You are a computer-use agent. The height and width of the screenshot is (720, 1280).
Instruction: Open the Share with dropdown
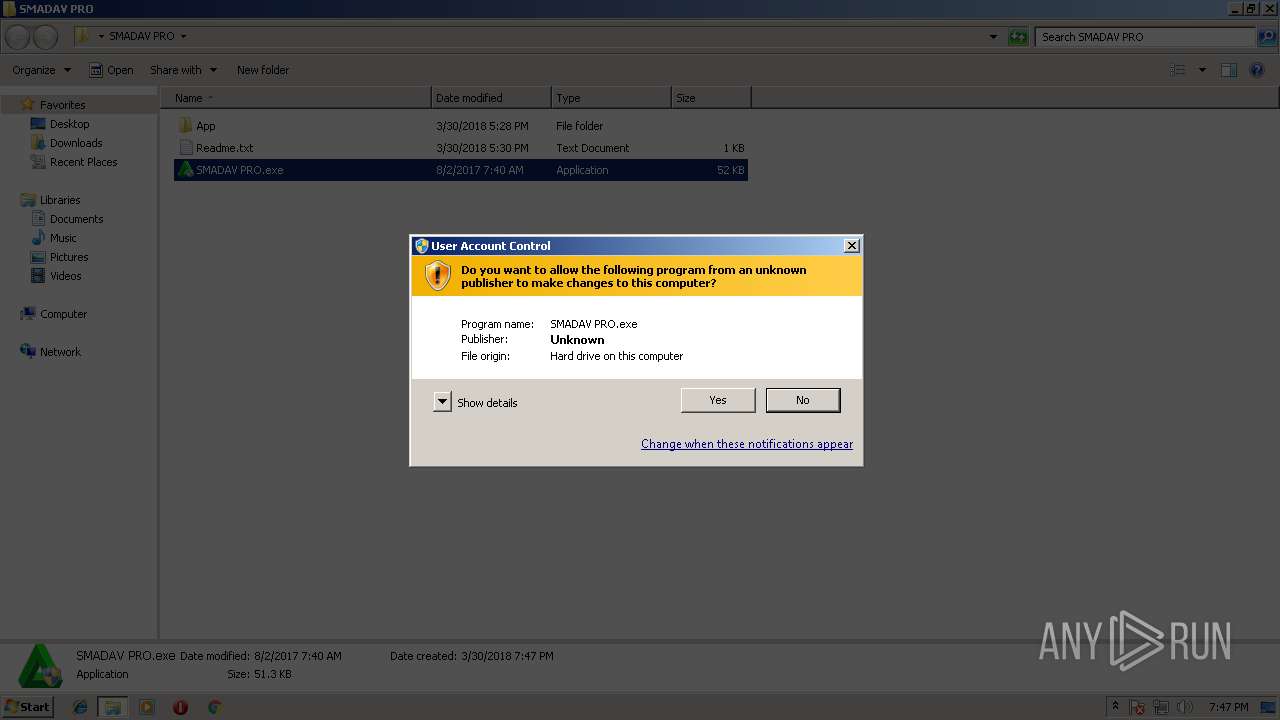[x=183, y=70]
